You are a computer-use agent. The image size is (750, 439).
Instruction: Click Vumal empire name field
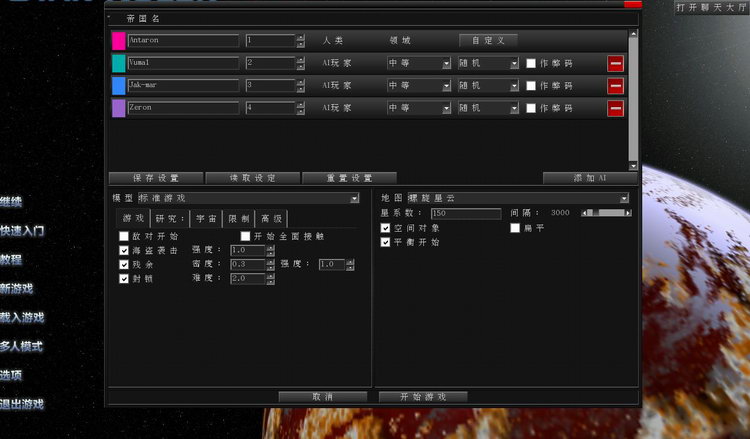click(x=183, y=63)
